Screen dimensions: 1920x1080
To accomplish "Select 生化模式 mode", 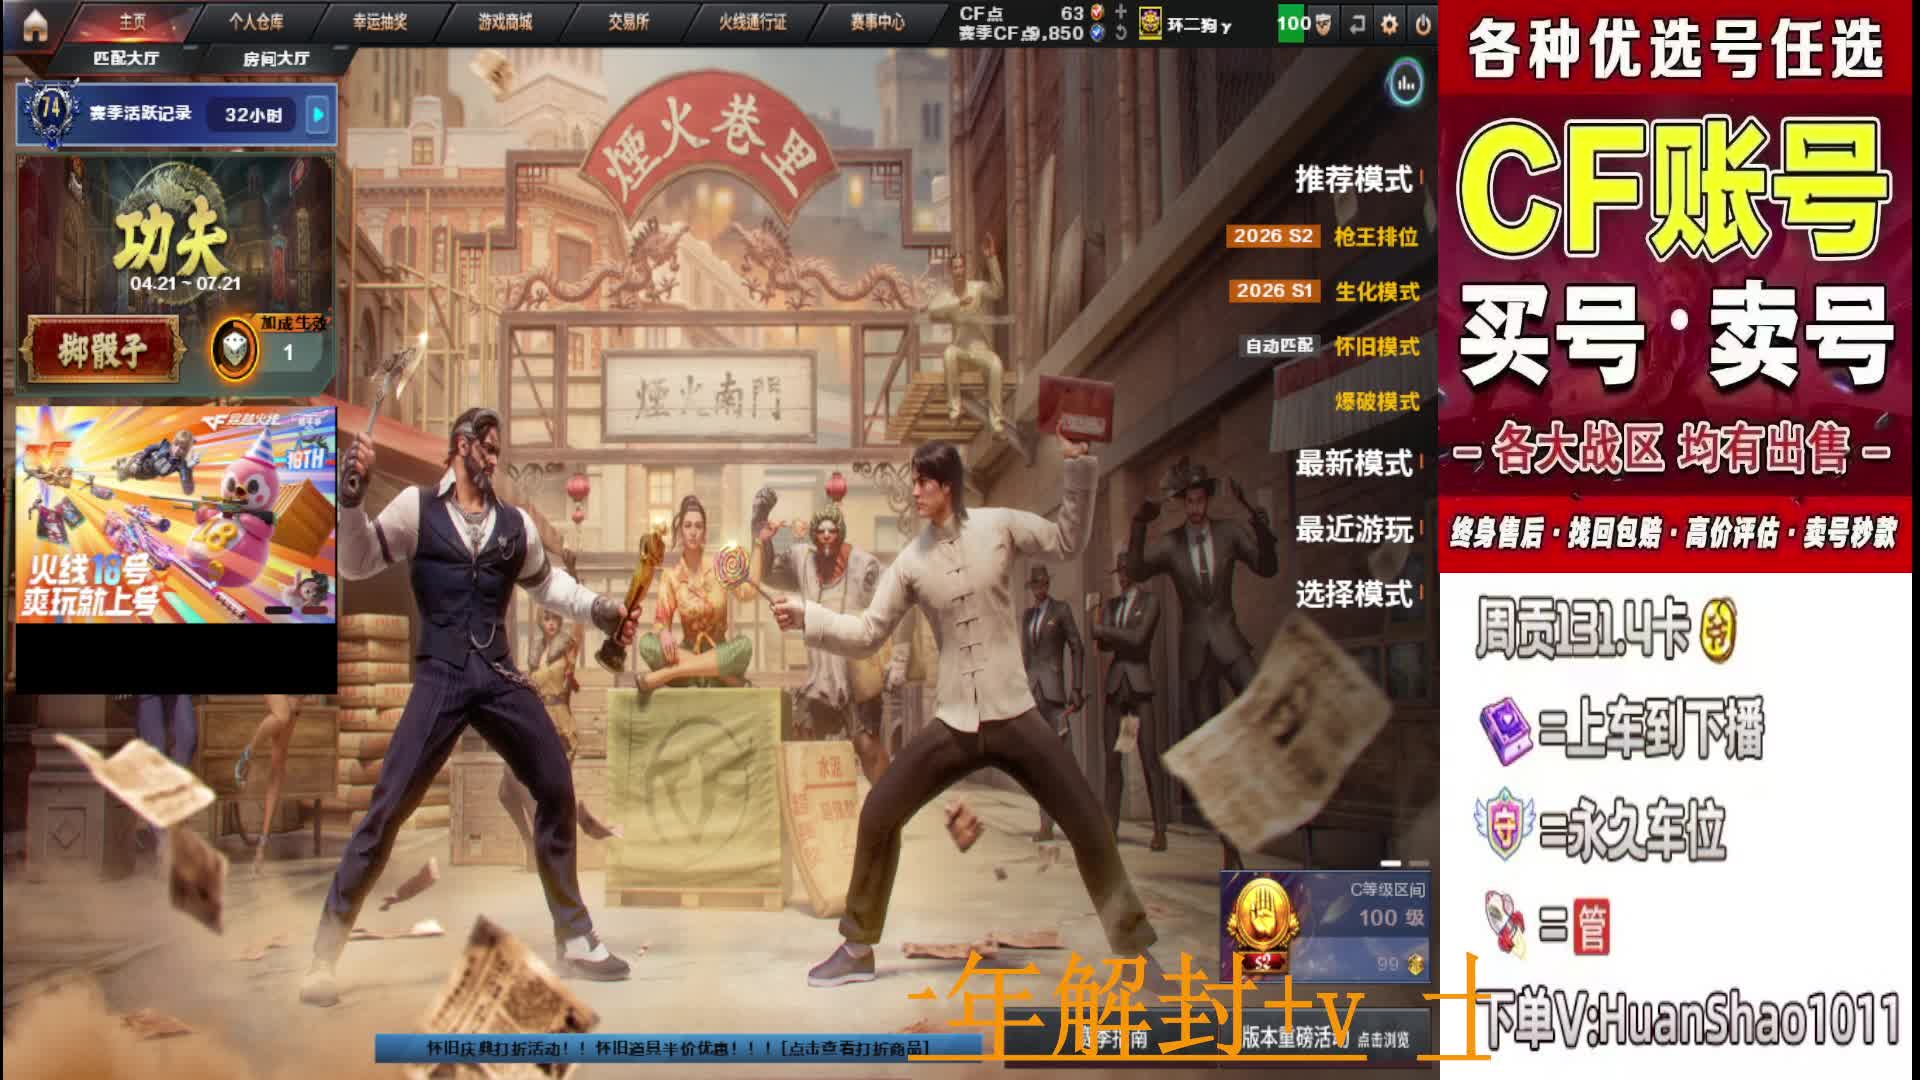I will [x=1377, y=291].
